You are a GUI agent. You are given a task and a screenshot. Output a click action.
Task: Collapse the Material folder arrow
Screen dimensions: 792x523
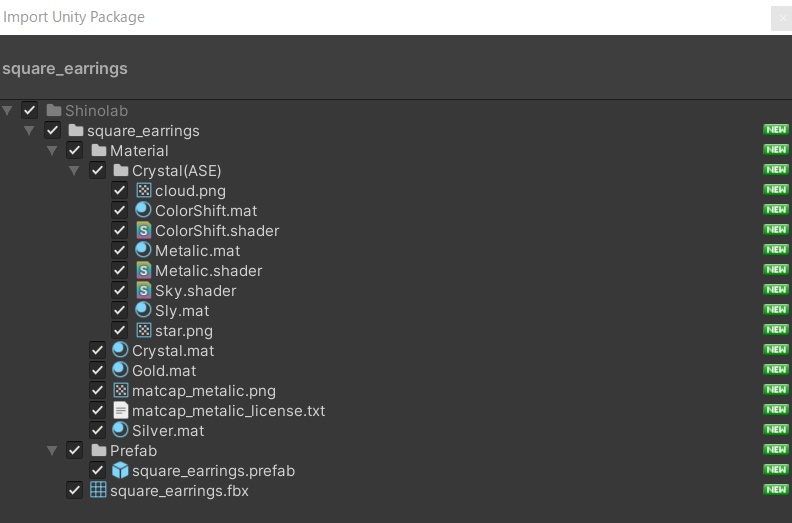coord(52,150)
